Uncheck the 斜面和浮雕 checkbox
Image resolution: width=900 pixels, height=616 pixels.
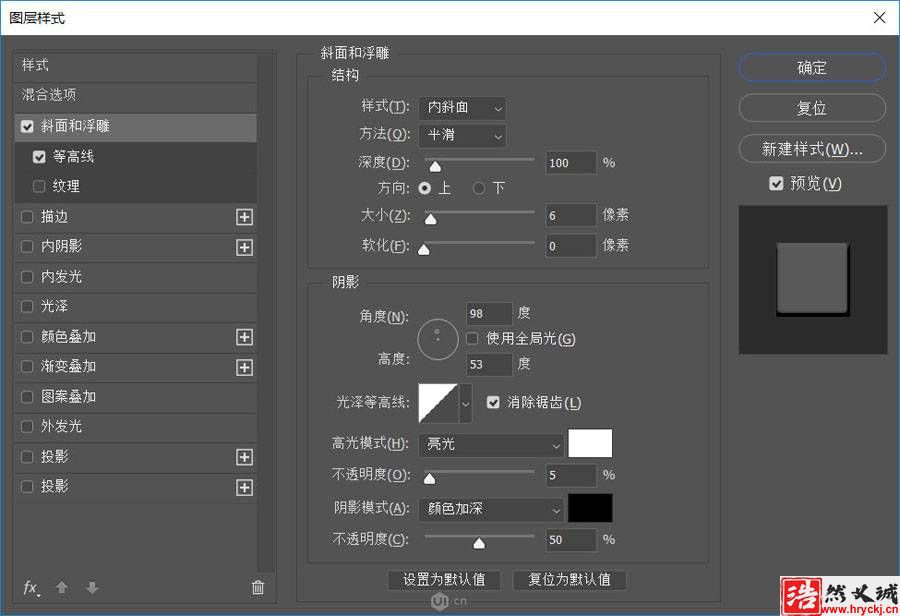27,126
